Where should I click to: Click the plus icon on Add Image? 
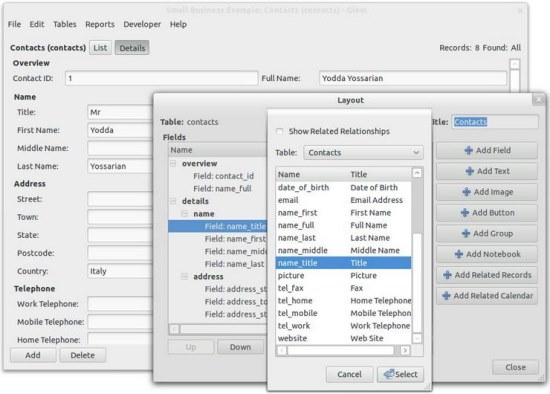pyautogui.click(x=467, y=192)
